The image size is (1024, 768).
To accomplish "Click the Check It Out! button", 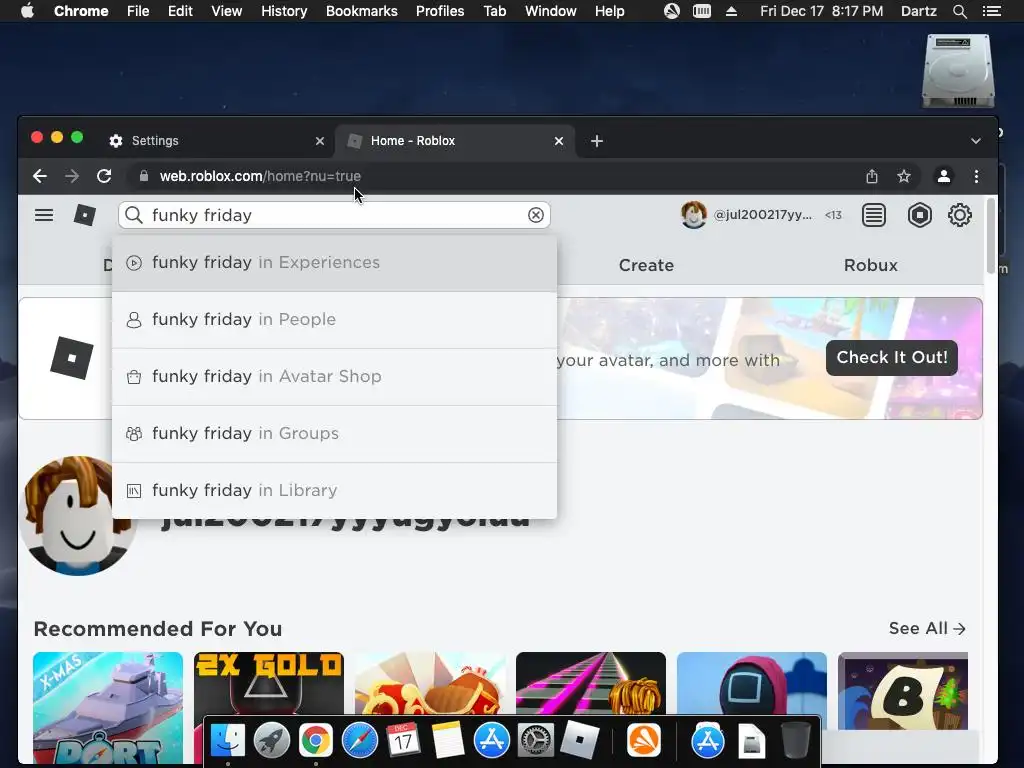I will point(891,358).
